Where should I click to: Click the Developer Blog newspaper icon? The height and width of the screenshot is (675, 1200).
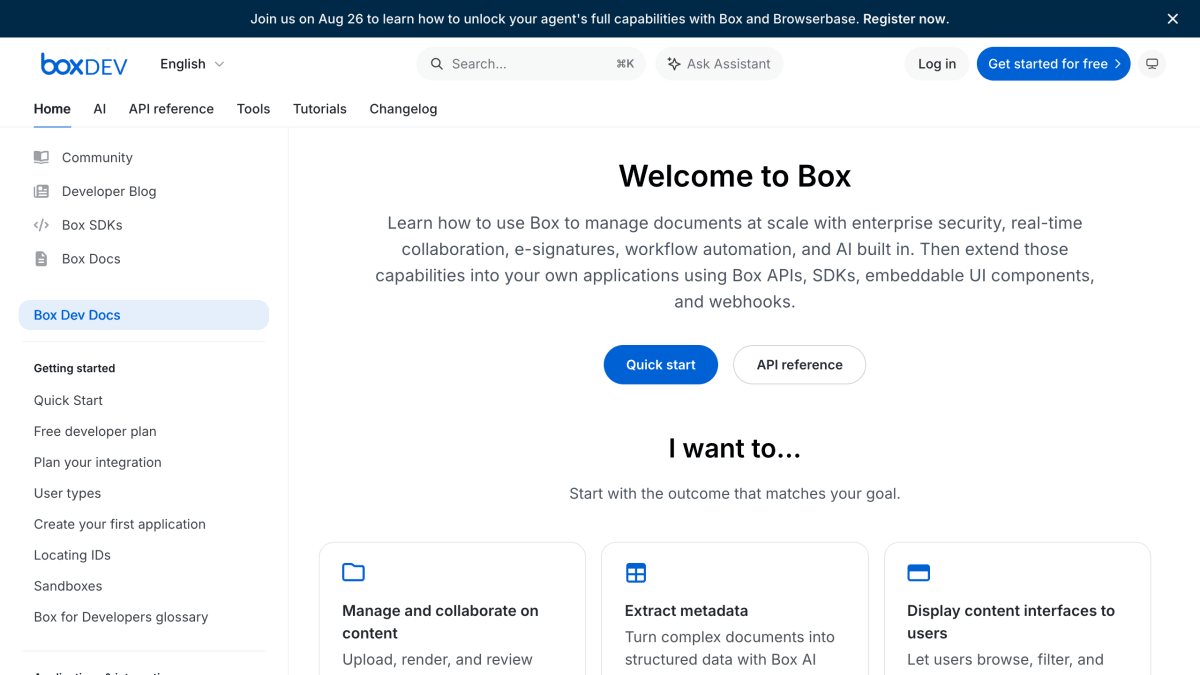tap(41, 191)
